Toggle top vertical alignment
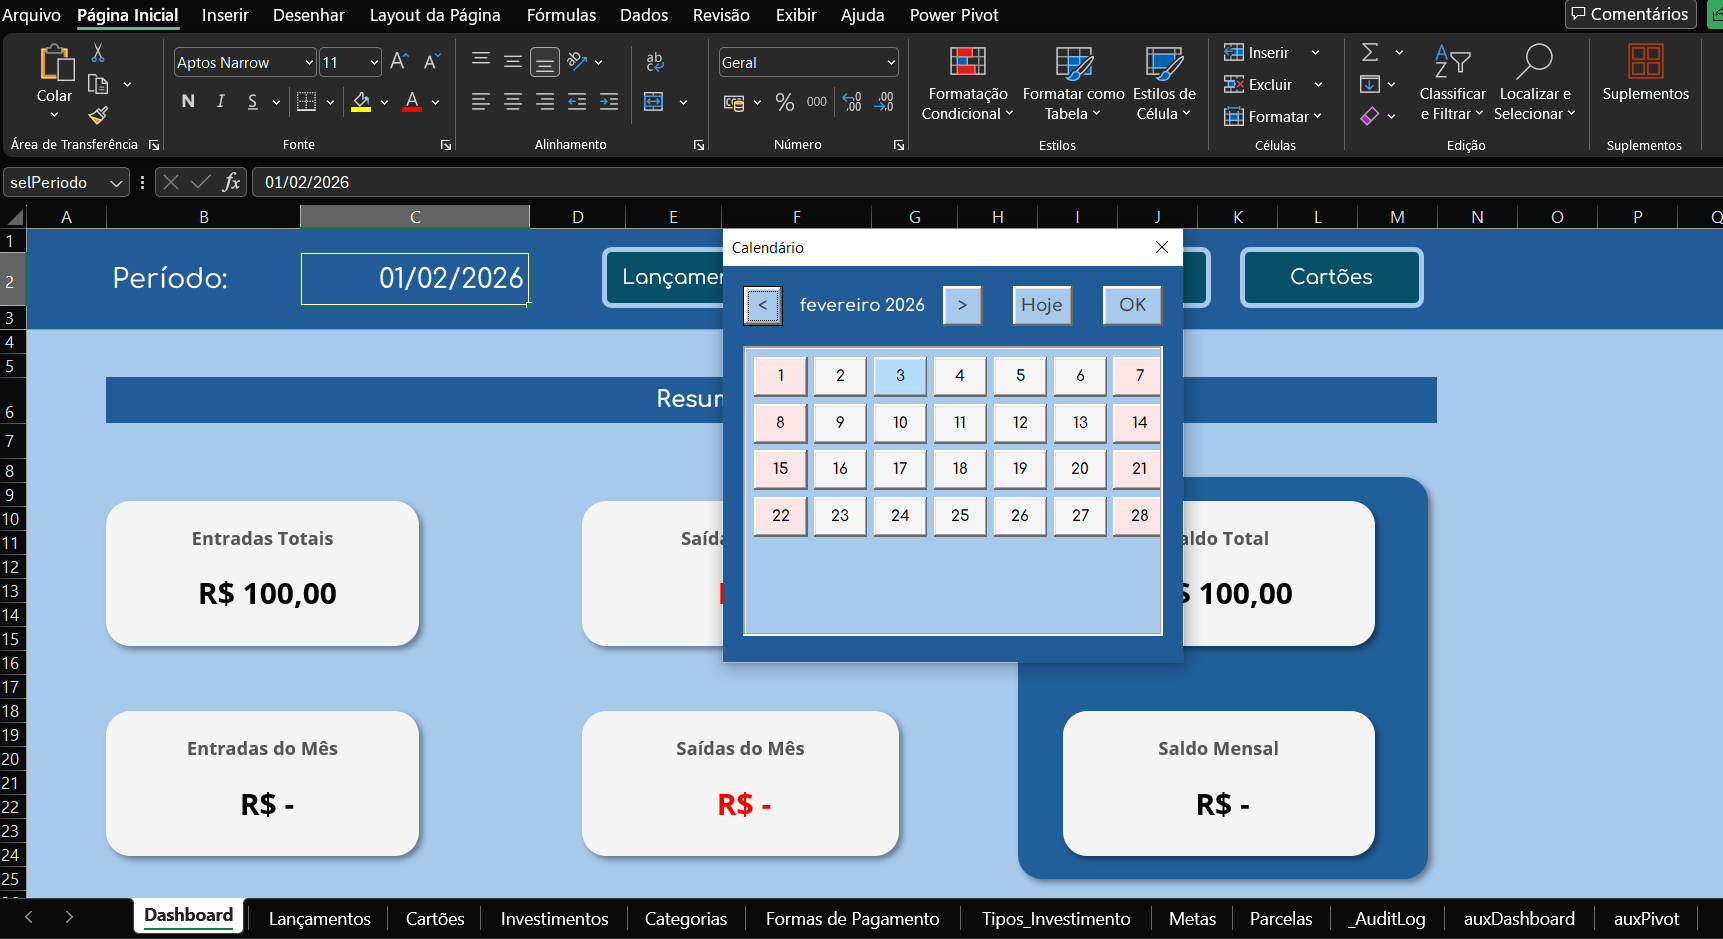Viewport: 1723px width, 939px height. point(481,60)
